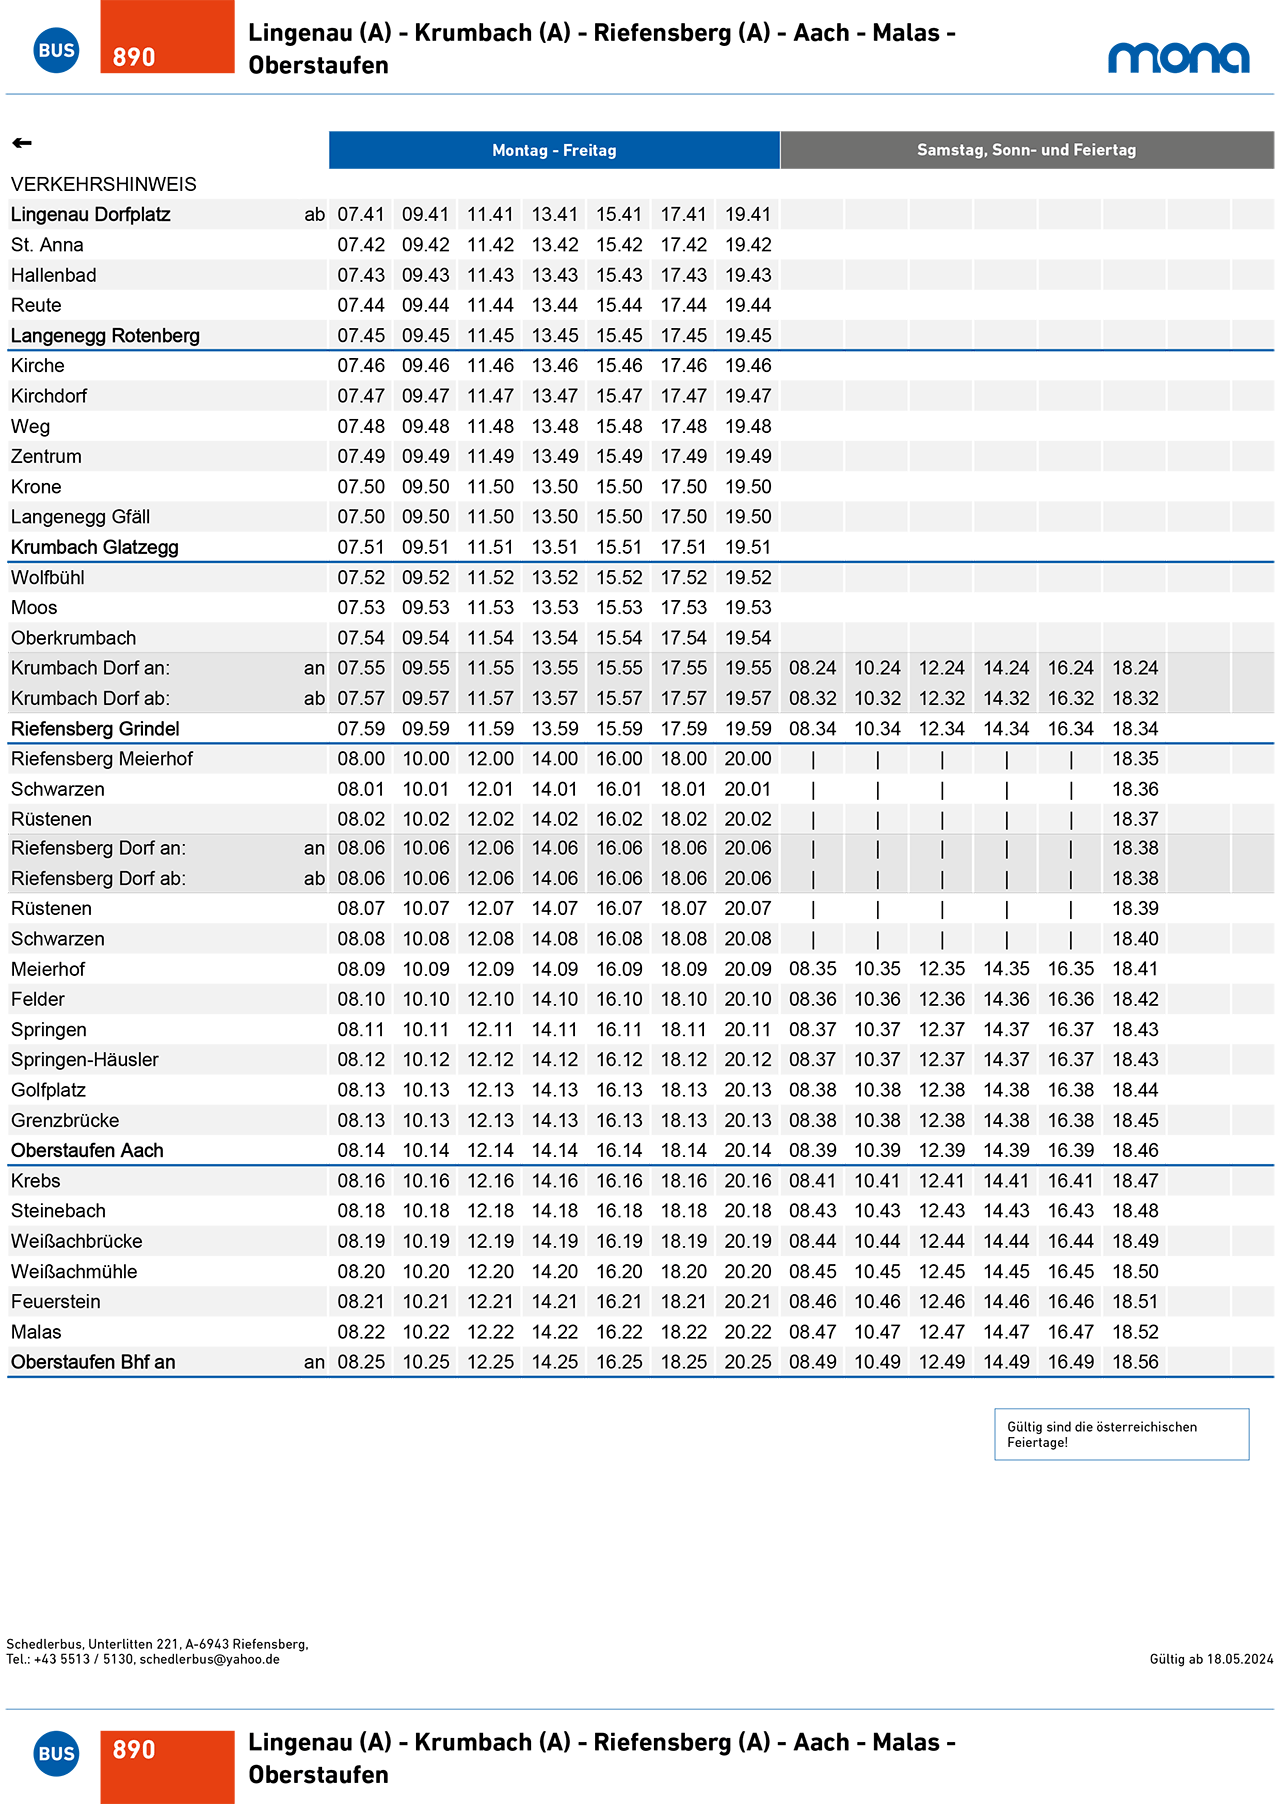Click the 07.41 departure at Lingenau Dorfplatz
The height and width of the screenshot is (1804, 1280).
361,214
